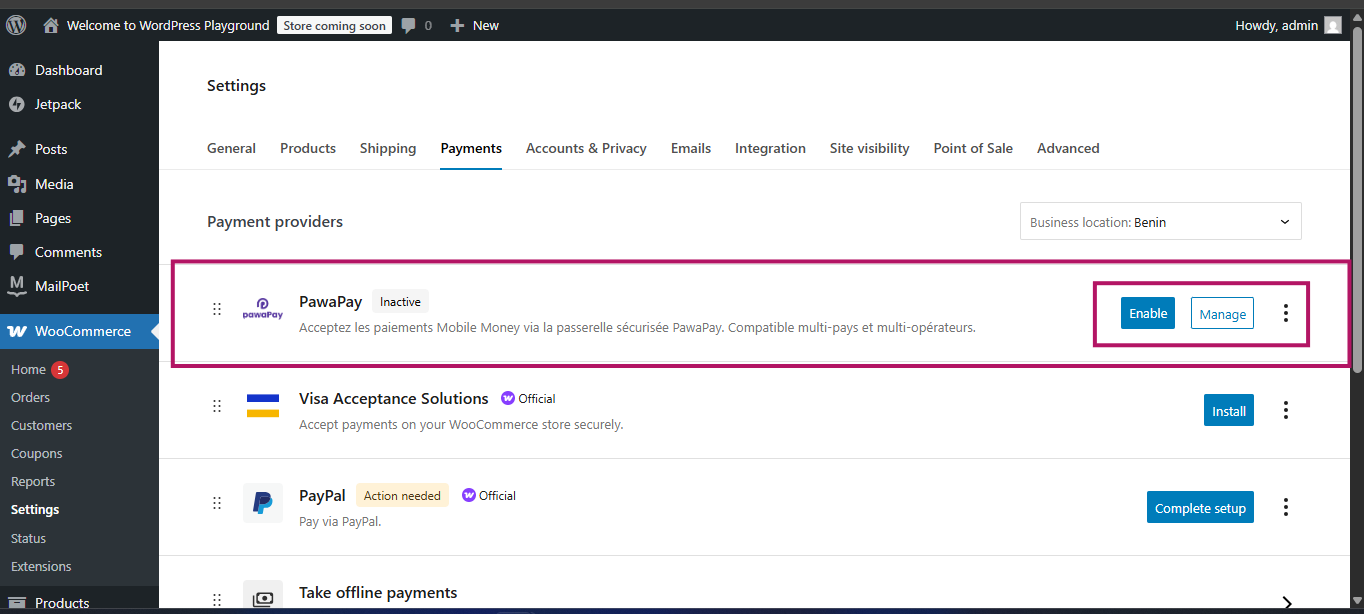Click the Pay via PayPal description
The width and height of the screenshot is (1364, 614).
pos(340,521)
